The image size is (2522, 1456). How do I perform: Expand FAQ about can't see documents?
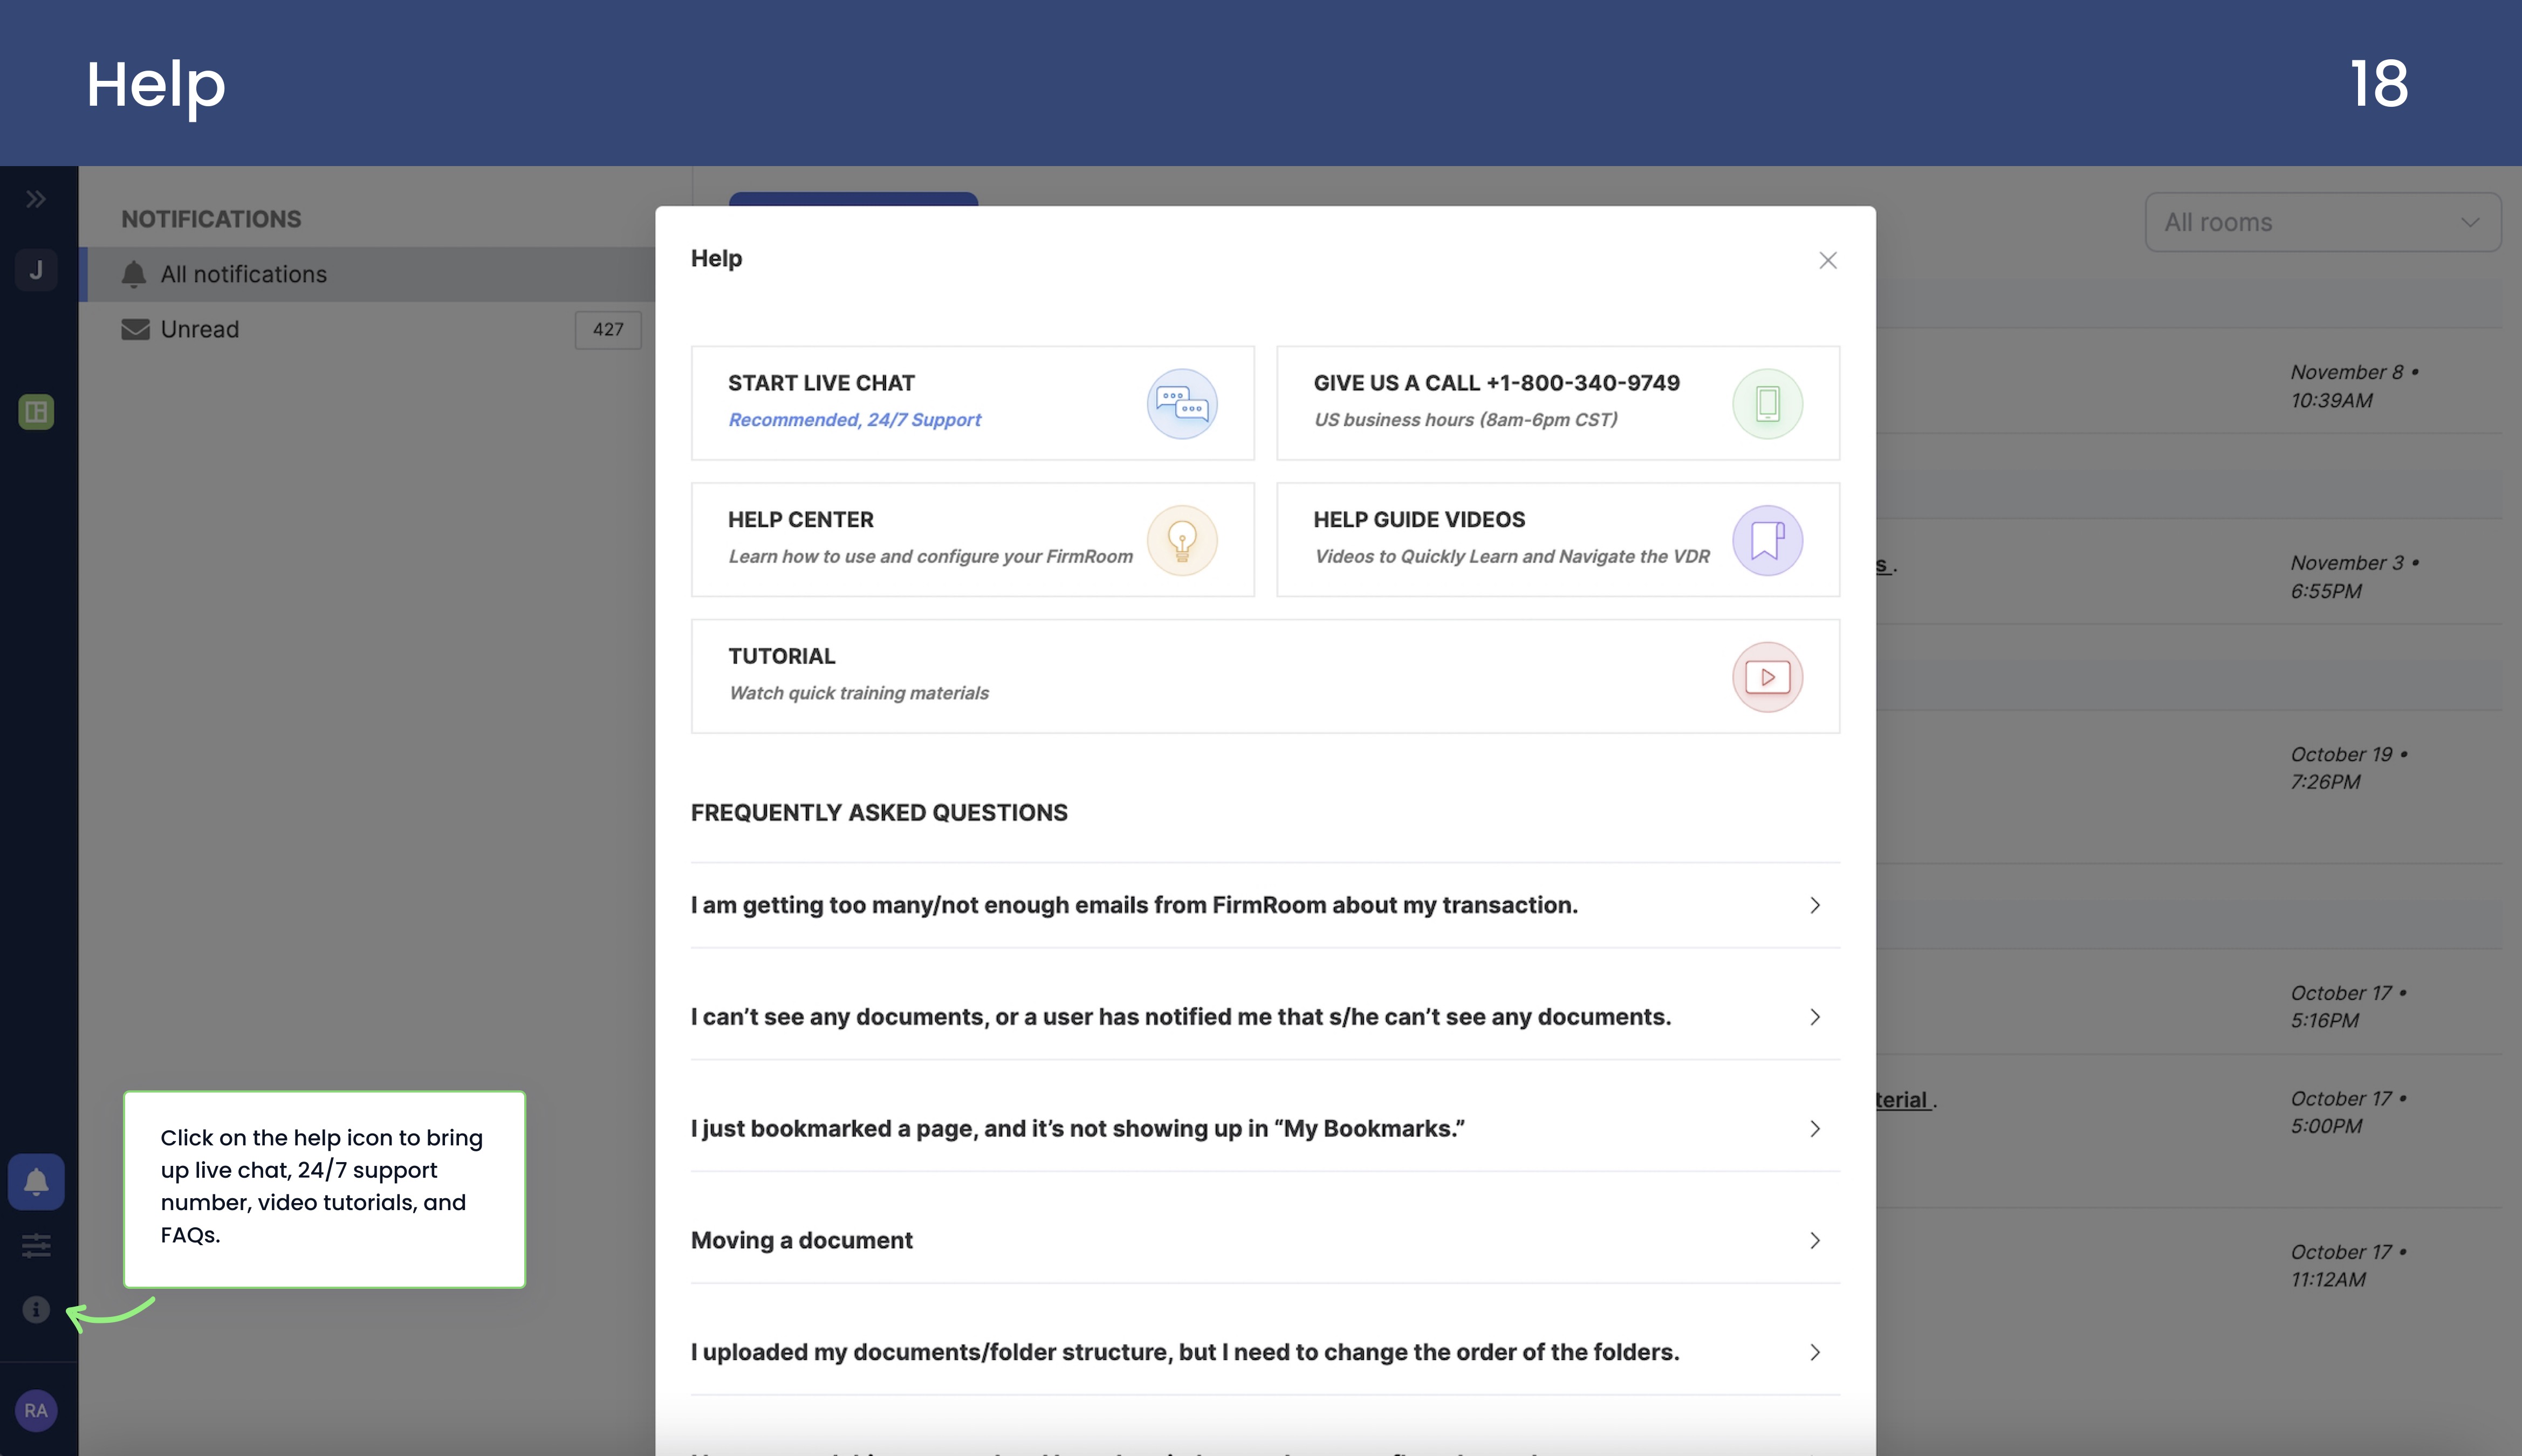tap(1265, 1017)
